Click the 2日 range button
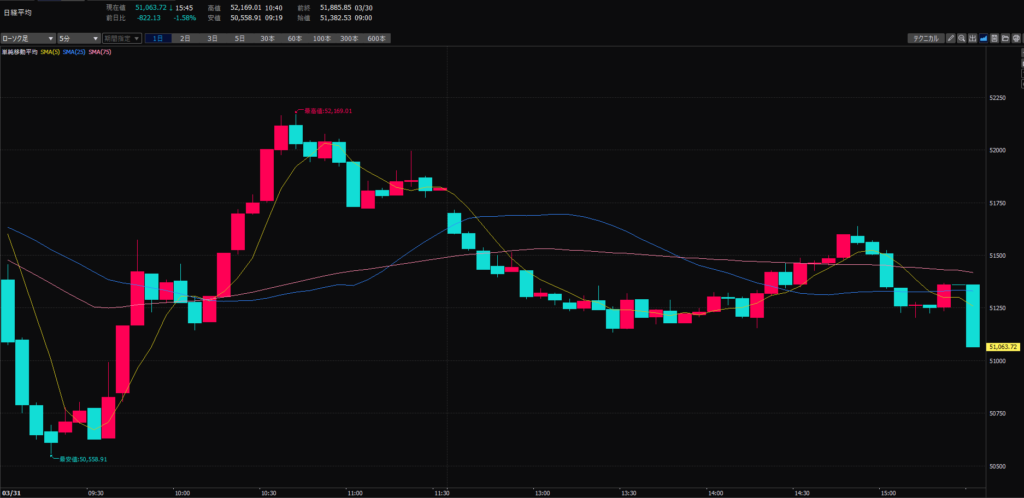1024x498 pixels. (185, 38)
